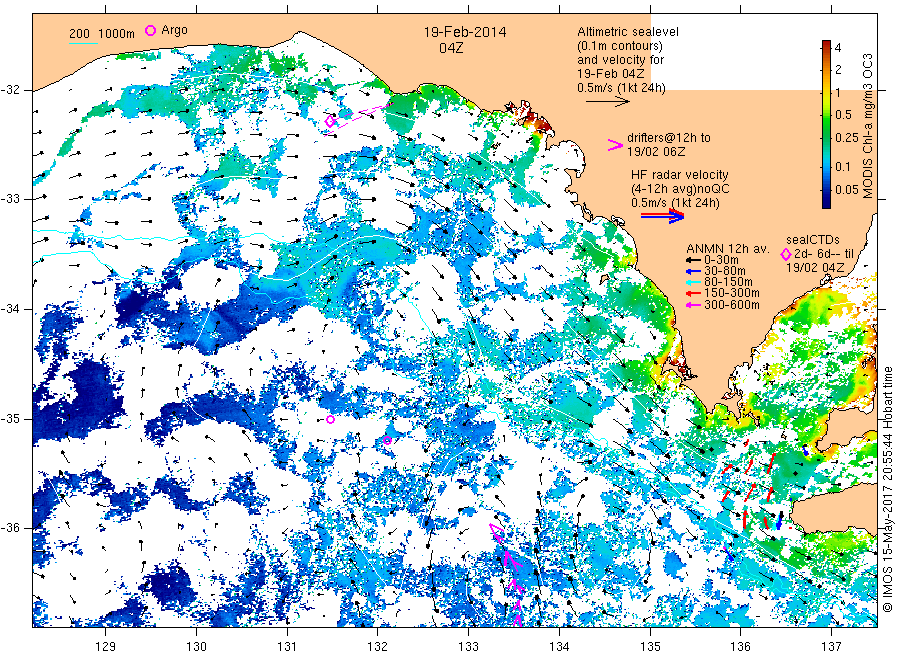
Task: Click the red-blue HF radar velocity arrow
Action: point(663,216)
